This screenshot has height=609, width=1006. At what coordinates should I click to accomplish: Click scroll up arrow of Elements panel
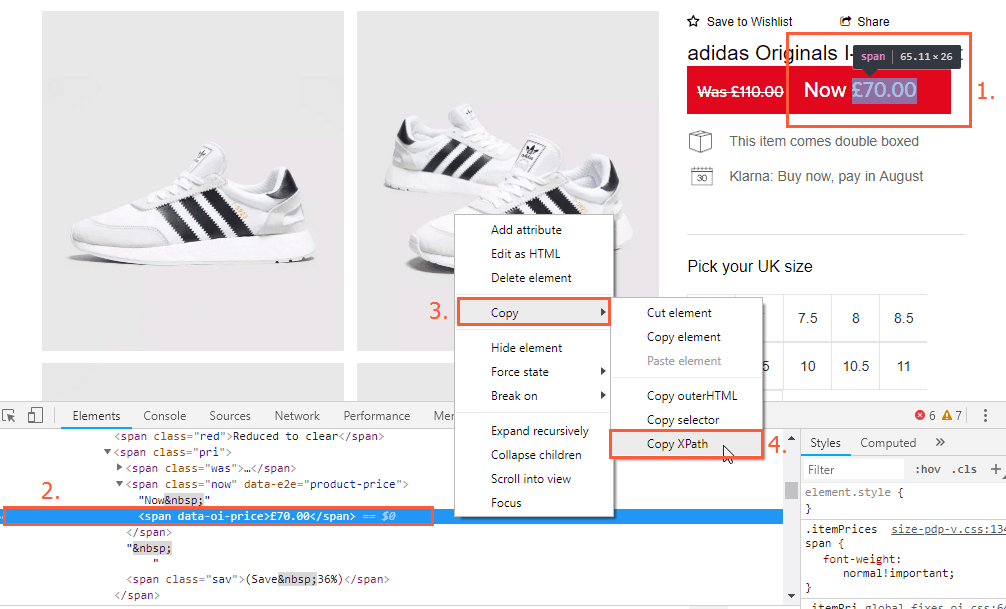click(792, 438)
